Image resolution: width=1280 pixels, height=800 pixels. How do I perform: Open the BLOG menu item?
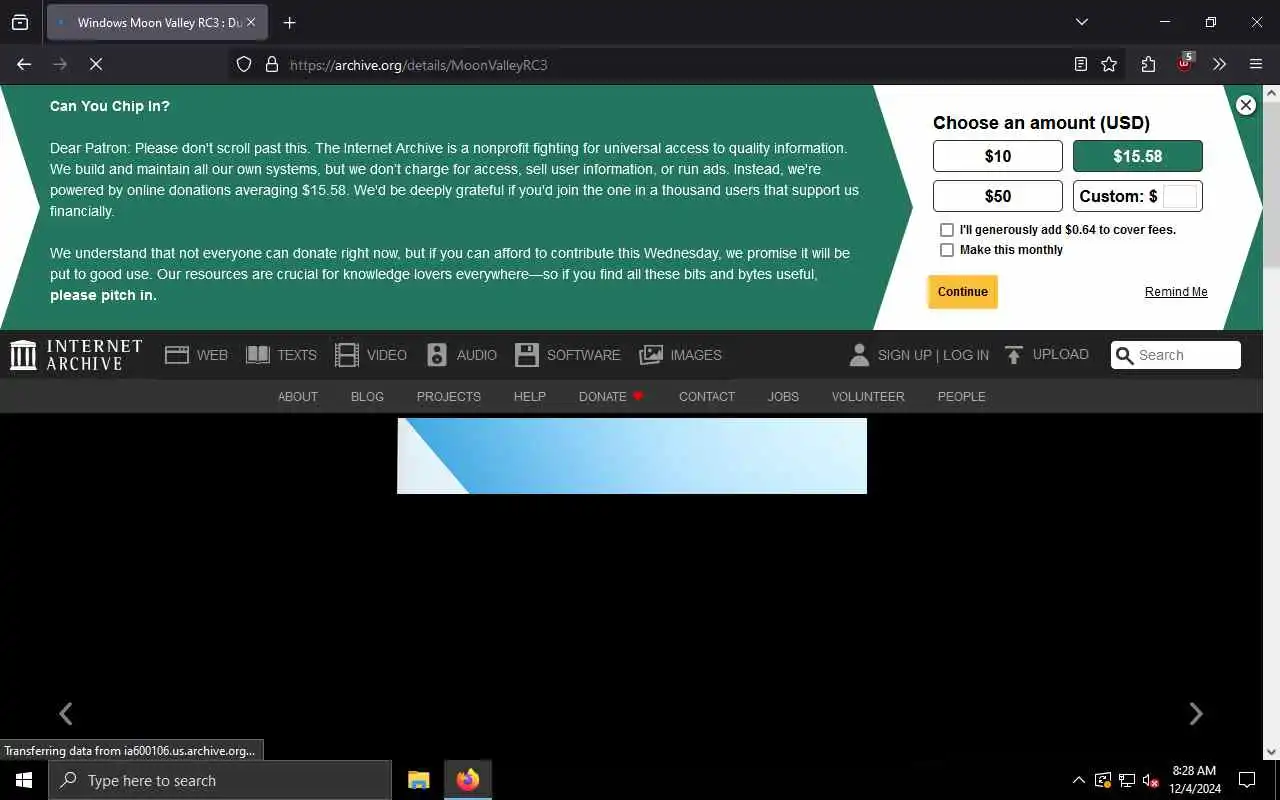[x=367, y=397]
